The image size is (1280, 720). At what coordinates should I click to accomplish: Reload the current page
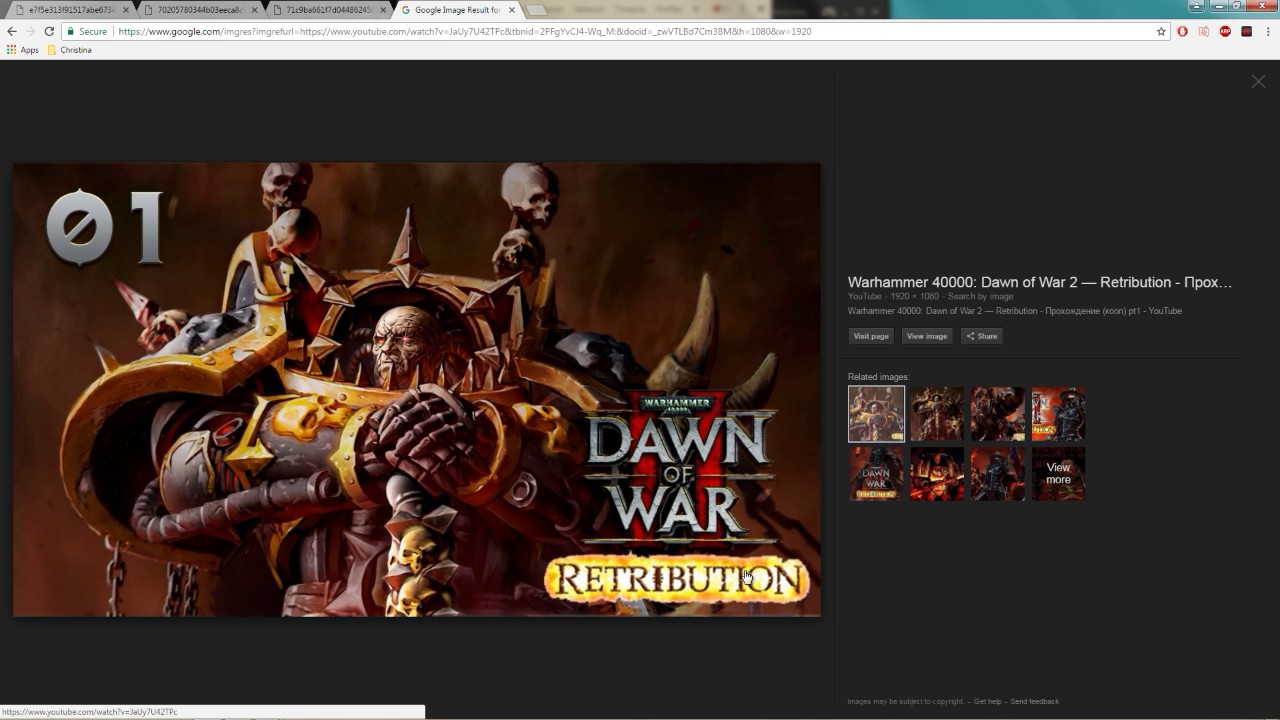[x=49, y=31]
